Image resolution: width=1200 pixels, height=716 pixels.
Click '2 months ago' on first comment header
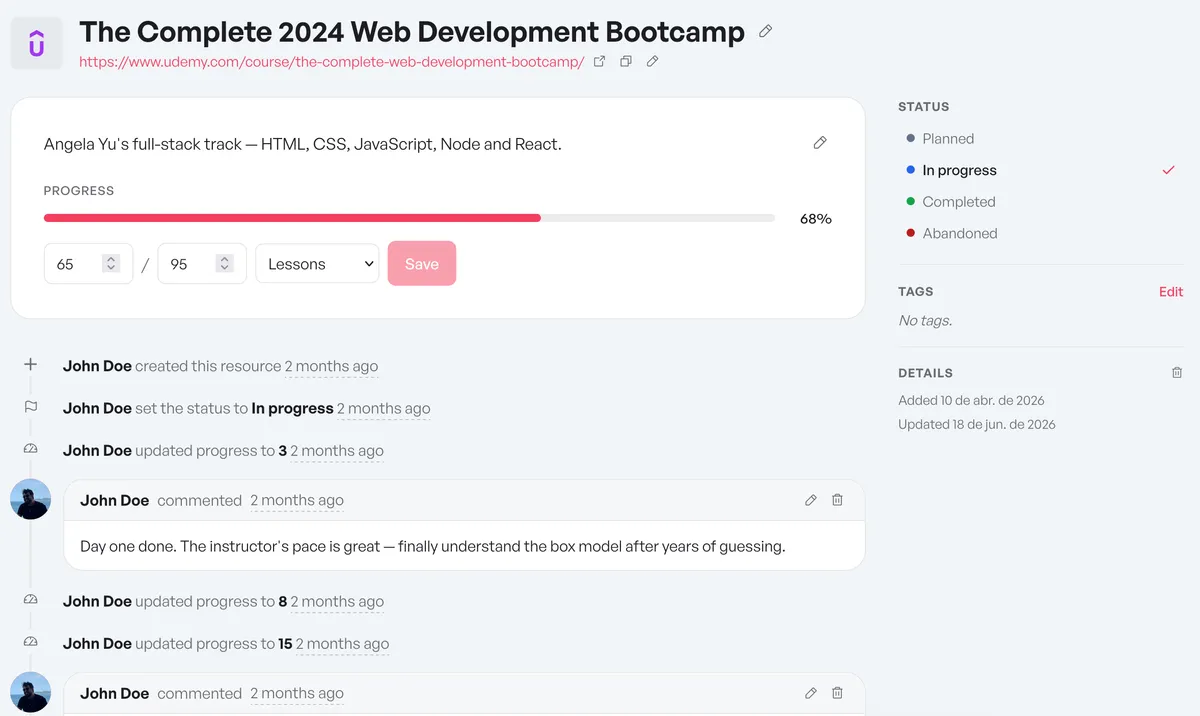[x=297, y=500]
